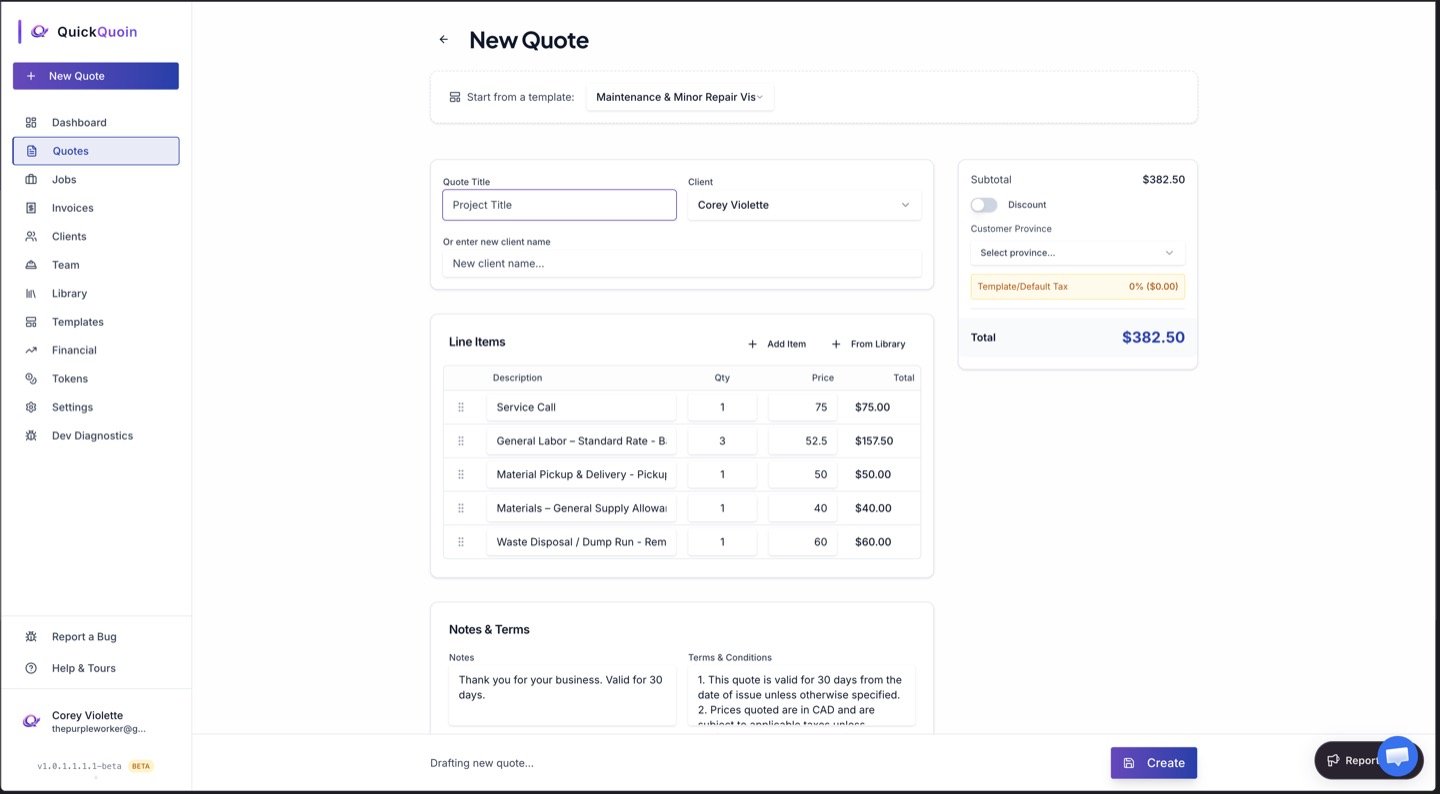Click the Create button
The width and height of the screenshot is (1440, 794).
pyautogui.click(x=1154, y=763)
